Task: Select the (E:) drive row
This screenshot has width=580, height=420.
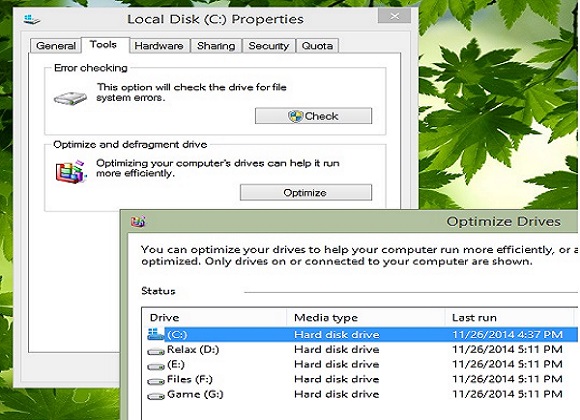Action: click(360, 364)
